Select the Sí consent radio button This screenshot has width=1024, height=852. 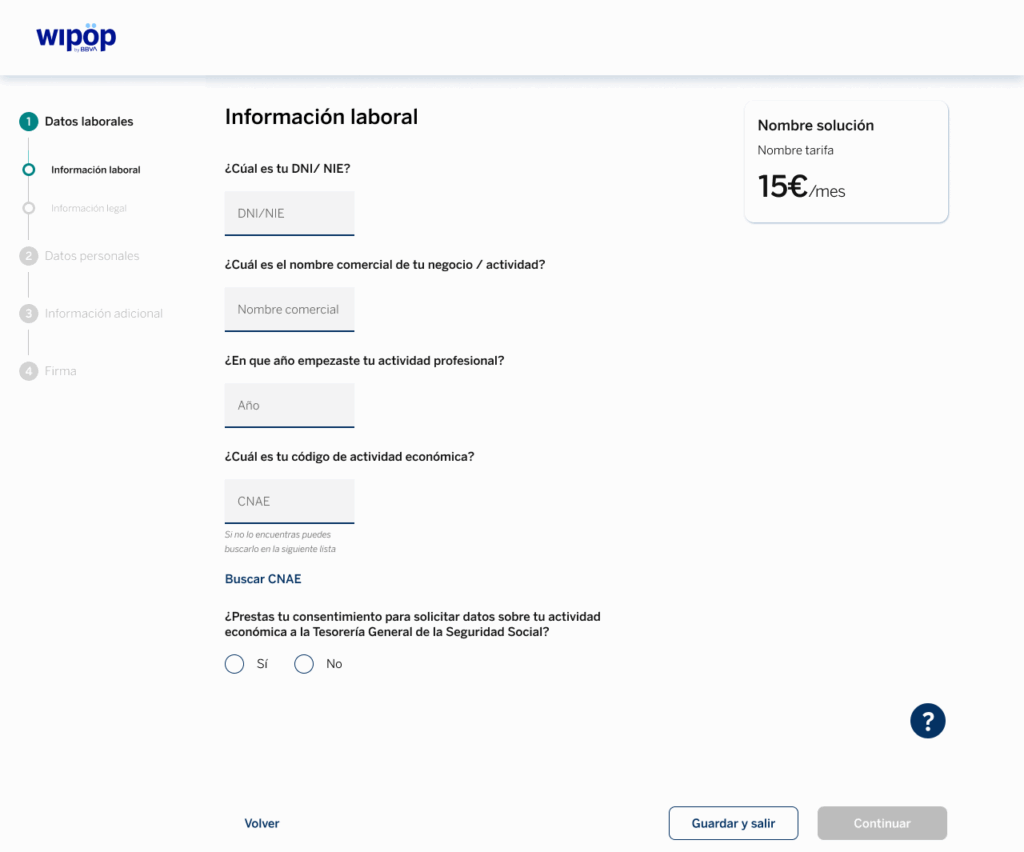[235, 664]
